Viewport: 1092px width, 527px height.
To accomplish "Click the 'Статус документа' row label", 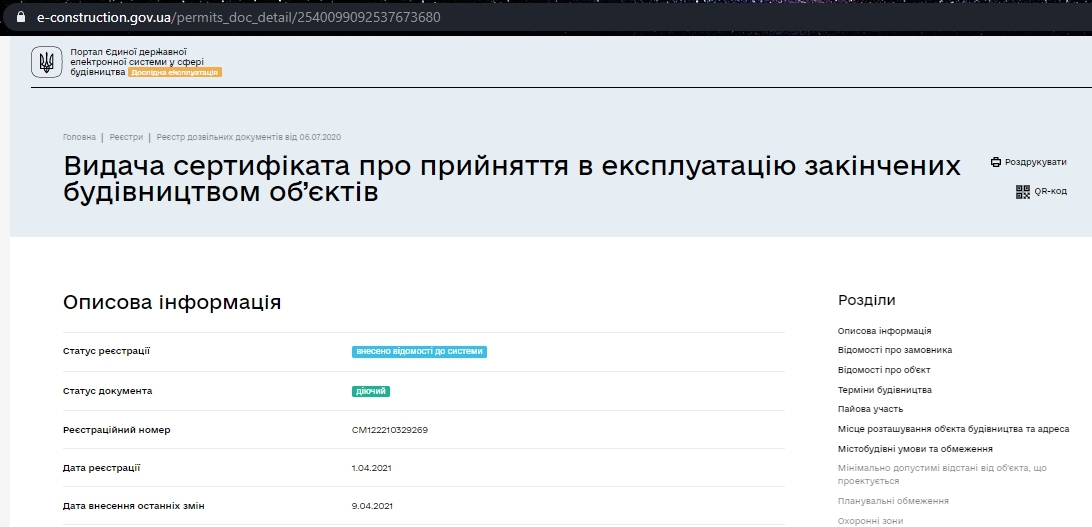I will coord(107,391).
